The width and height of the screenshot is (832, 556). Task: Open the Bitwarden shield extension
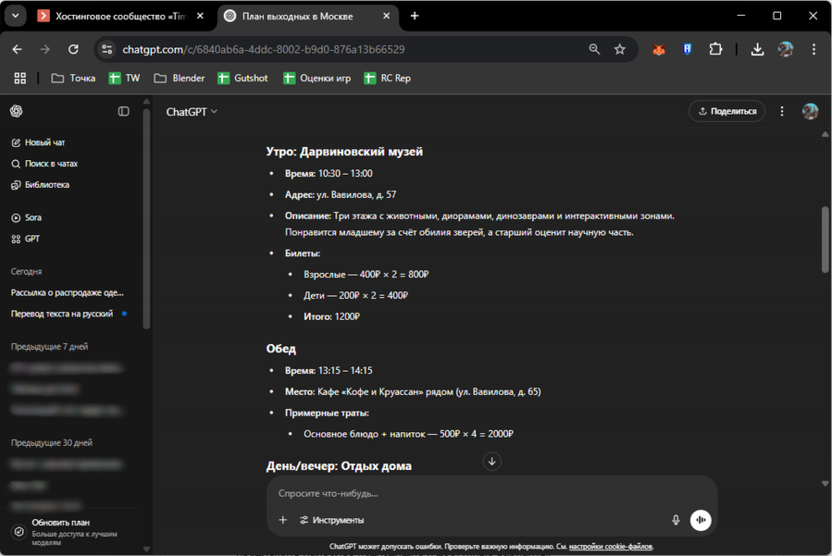pyautogui.click(x=687, y=49)
